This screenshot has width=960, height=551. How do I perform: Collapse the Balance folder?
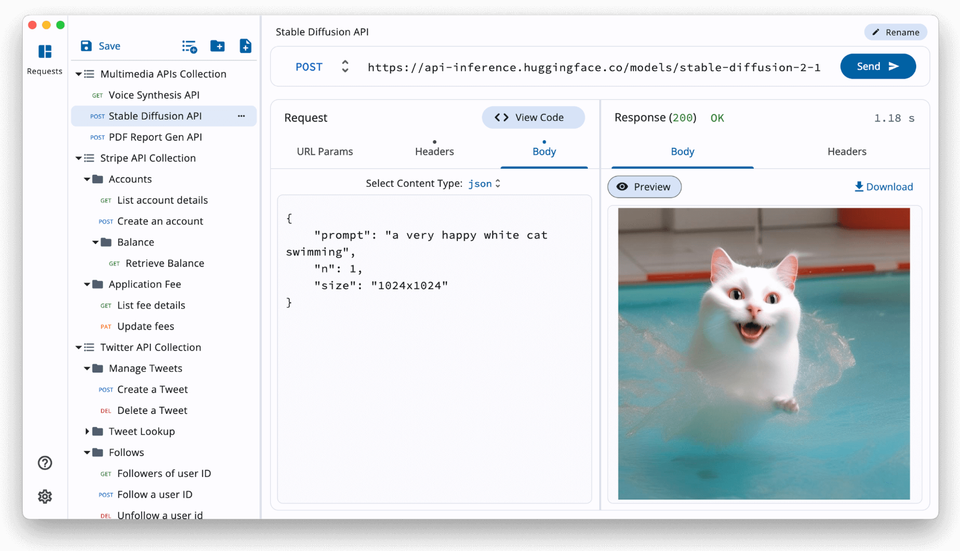[x=96, y=242]
